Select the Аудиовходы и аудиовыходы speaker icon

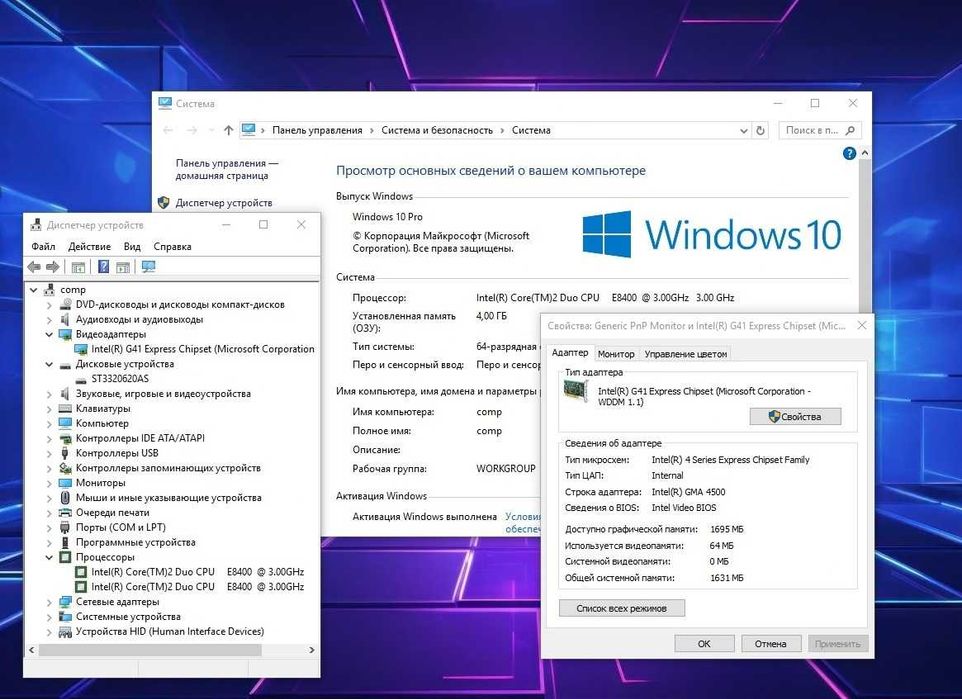pos(65,319)
